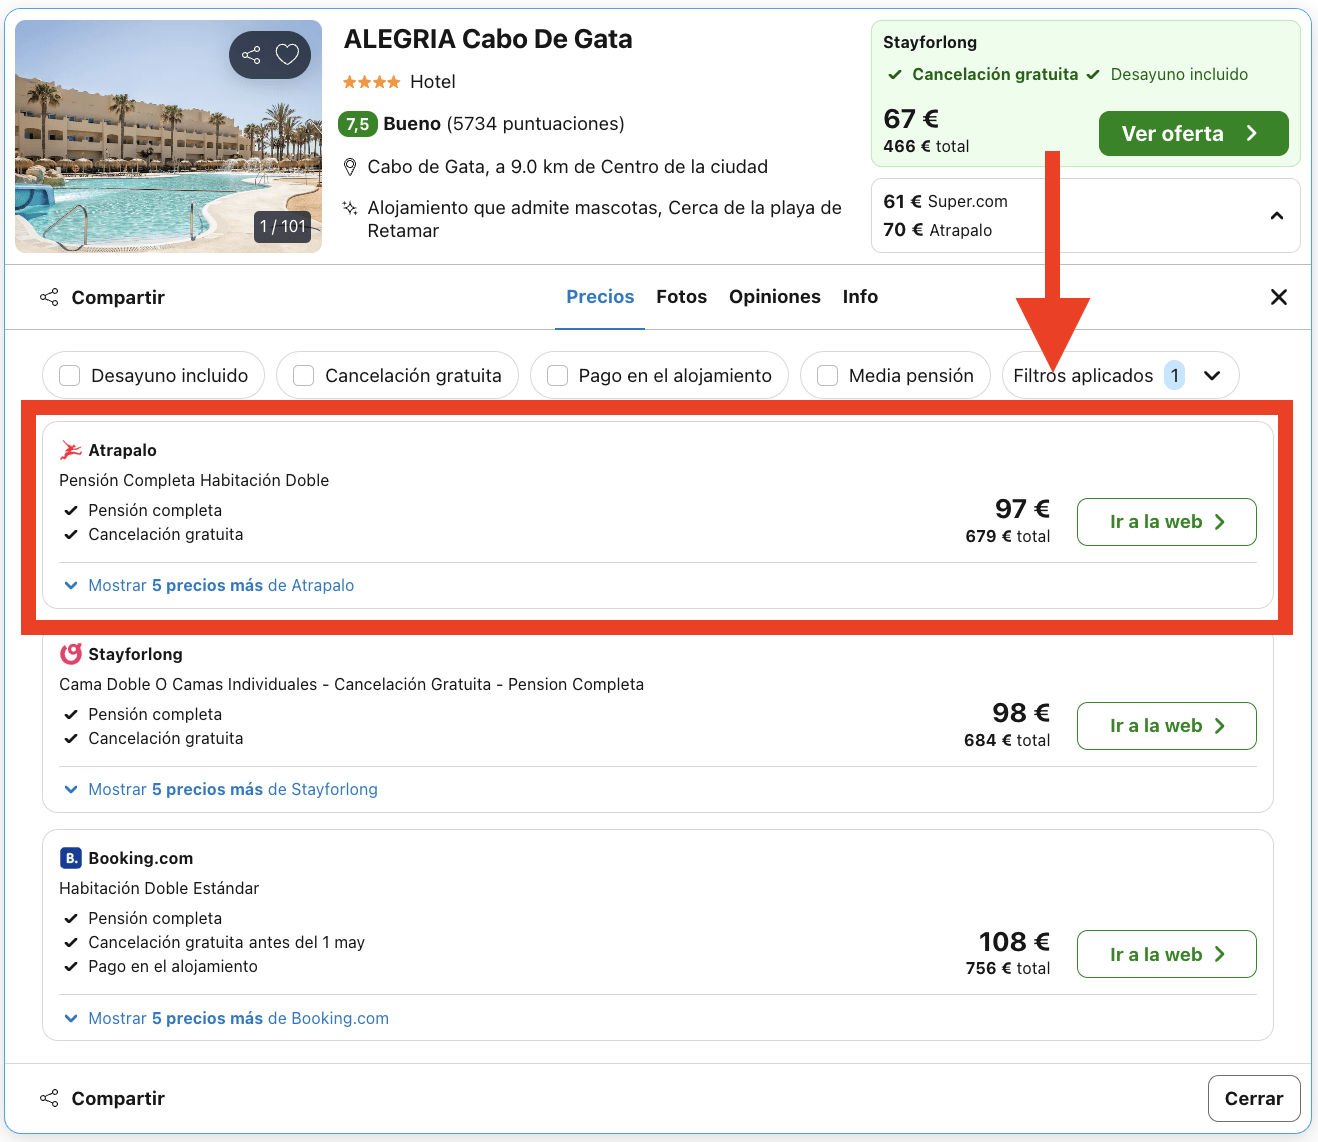Click the location pin icon by Cabo de Gata
Screen dimensions: 1318x1142
(x=350, y=167)
